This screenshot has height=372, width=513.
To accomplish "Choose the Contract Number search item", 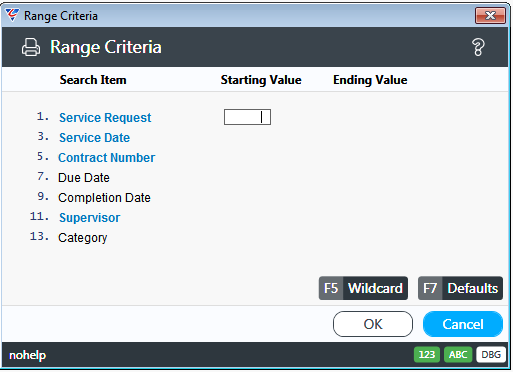I will pyautogui.click(x=106, y=158).
